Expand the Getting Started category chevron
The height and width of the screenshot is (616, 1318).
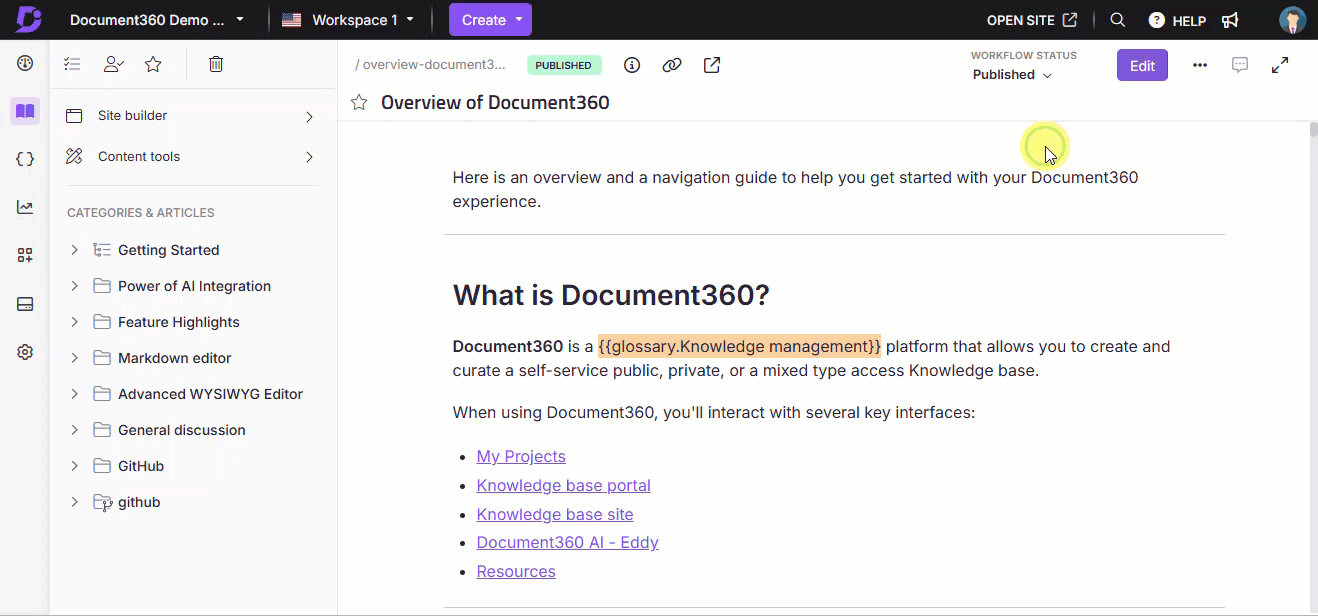[x=74, y=250]
